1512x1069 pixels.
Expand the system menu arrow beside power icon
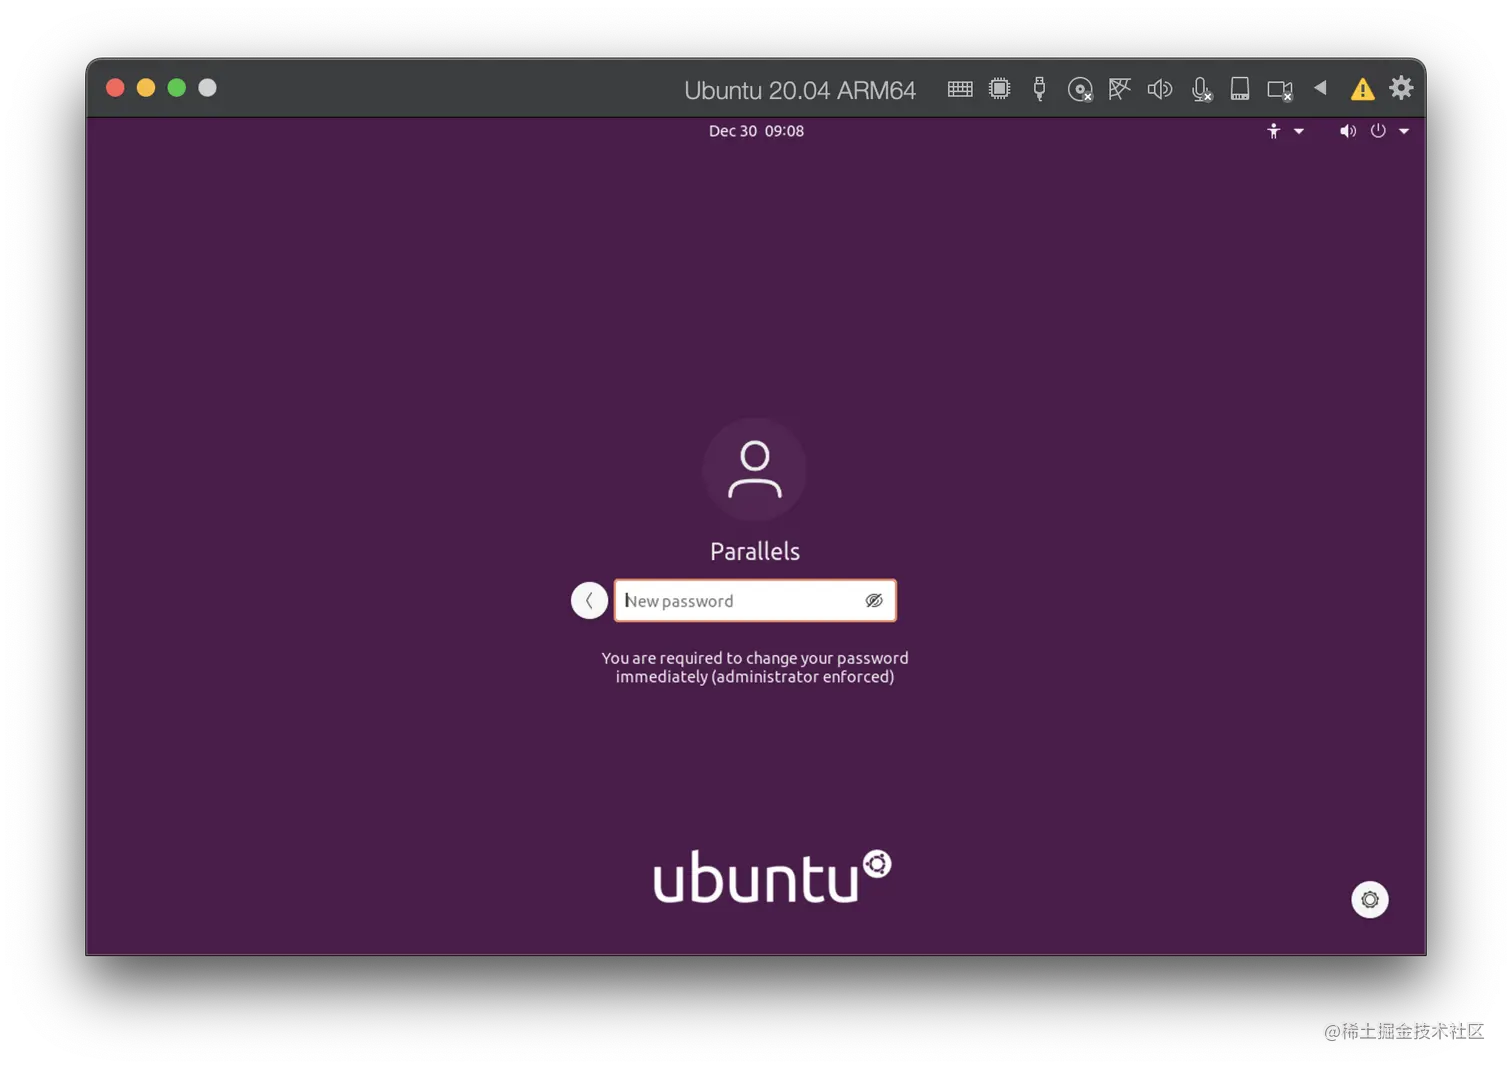[1404, 131]
